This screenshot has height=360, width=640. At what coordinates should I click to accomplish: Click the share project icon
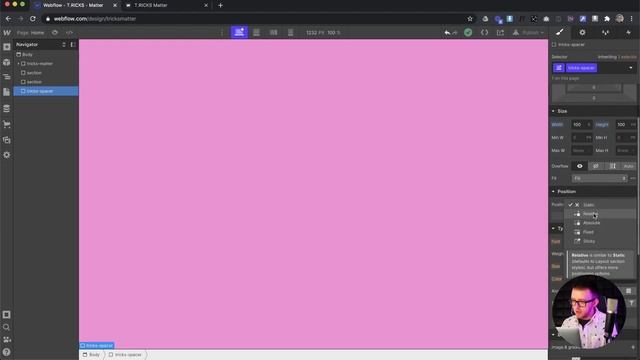[x=500, y=33]
